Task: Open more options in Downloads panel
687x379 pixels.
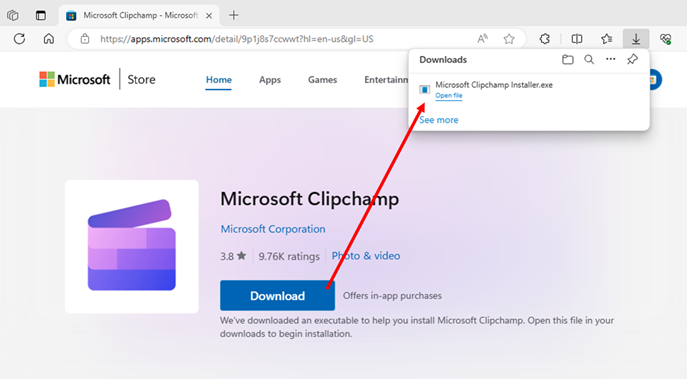Action: pyautogui.click(x=610, y=59)
